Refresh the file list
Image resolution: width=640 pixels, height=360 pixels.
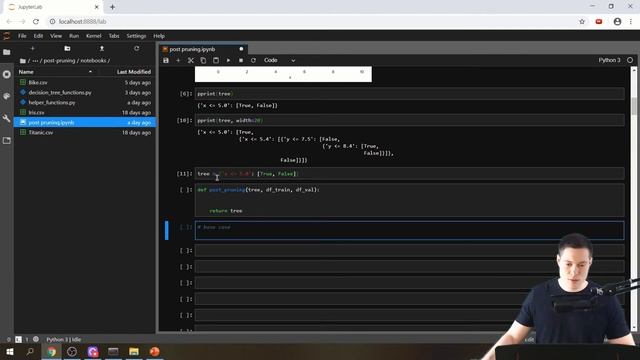click(x=136, y=49)
